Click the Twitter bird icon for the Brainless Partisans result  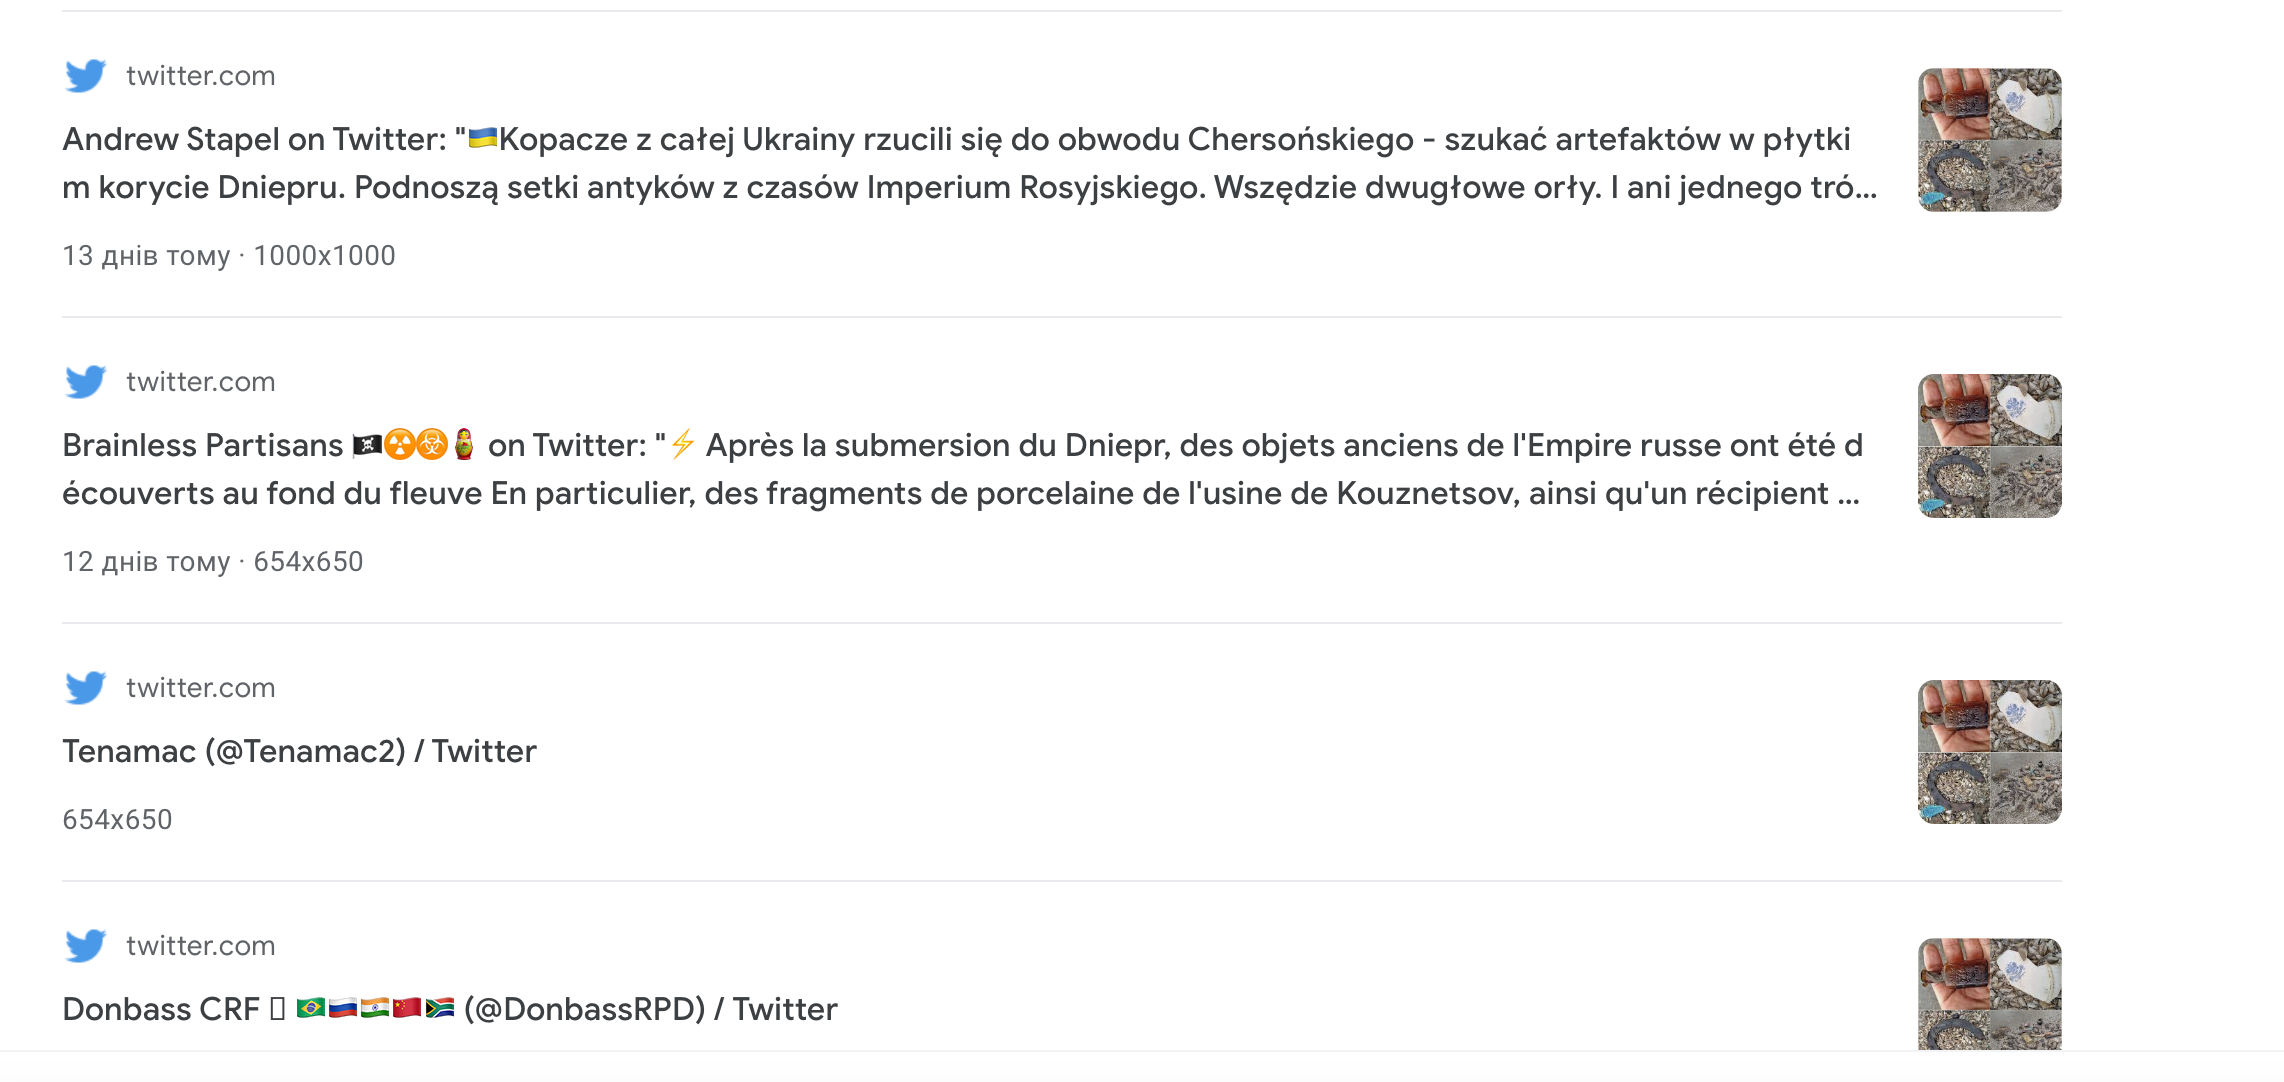pyautogui.click(x=85, y=382)
